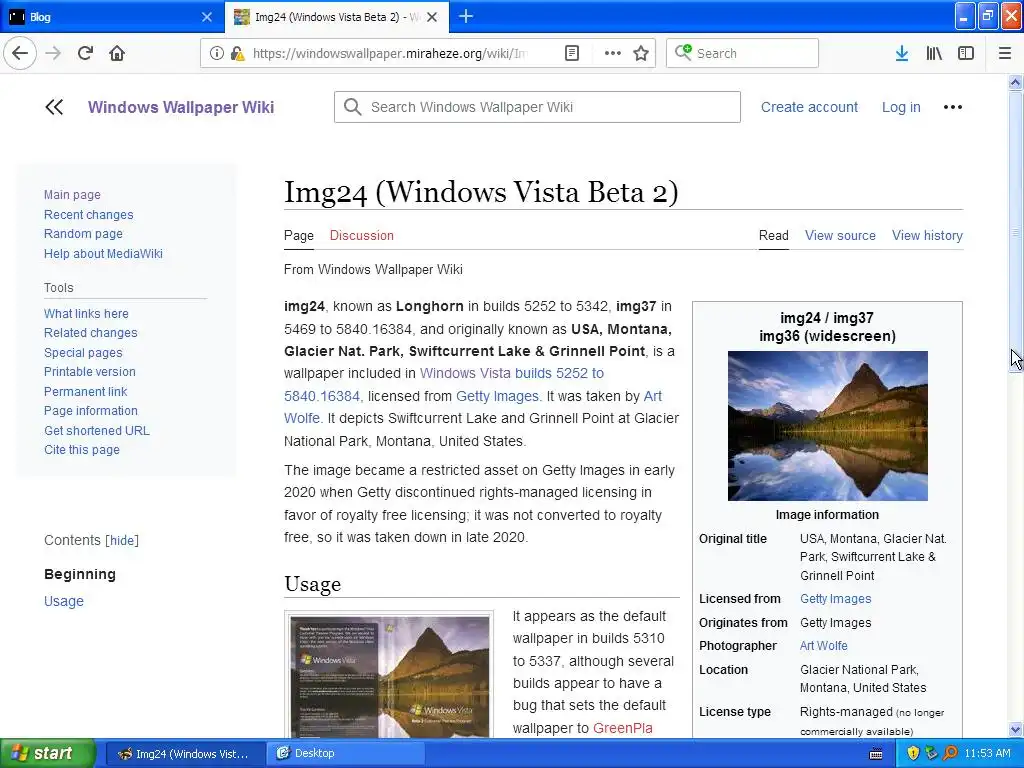Viewport: 1024px width, 768px height.
Task: Open Art Wolfe link in infobox
Action: [824, 646]
